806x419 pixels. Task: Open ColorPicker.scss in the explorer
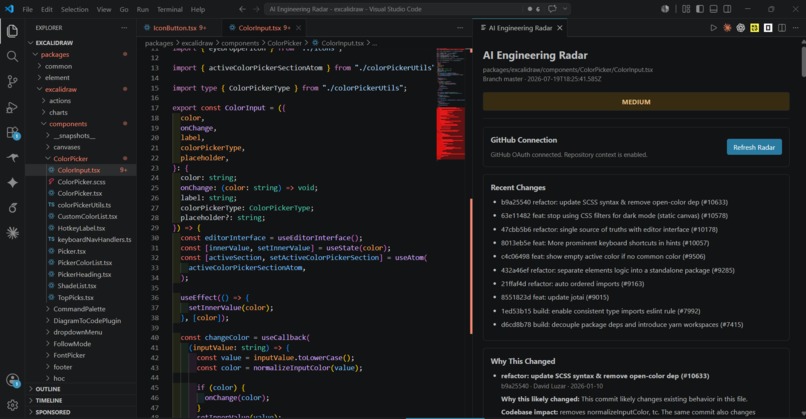pos(81,181)
